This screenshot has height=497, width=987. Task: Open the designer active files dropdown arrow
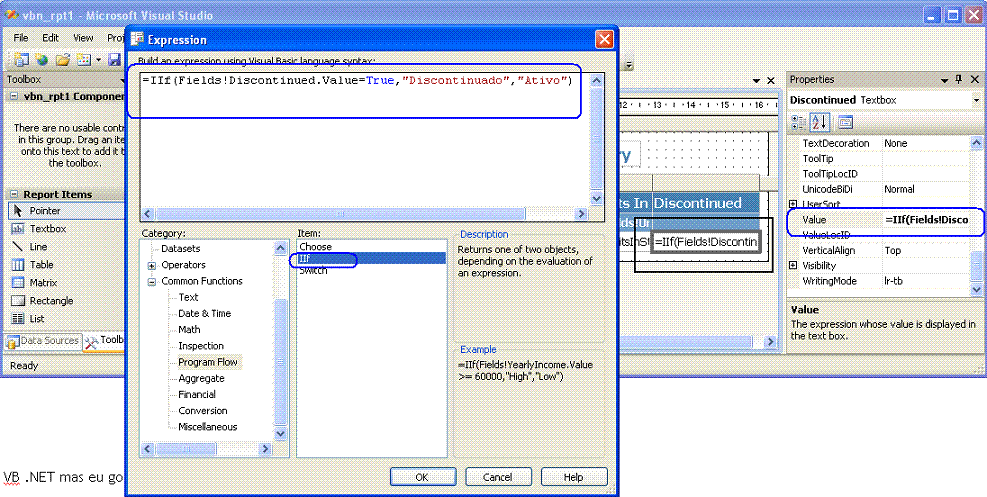point(757,81)
